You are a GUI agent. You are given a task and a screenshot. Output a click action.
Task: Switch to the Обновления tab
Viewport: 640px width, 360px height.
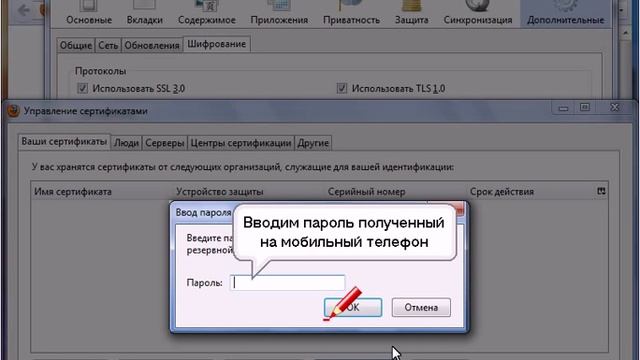click(152, 45)
